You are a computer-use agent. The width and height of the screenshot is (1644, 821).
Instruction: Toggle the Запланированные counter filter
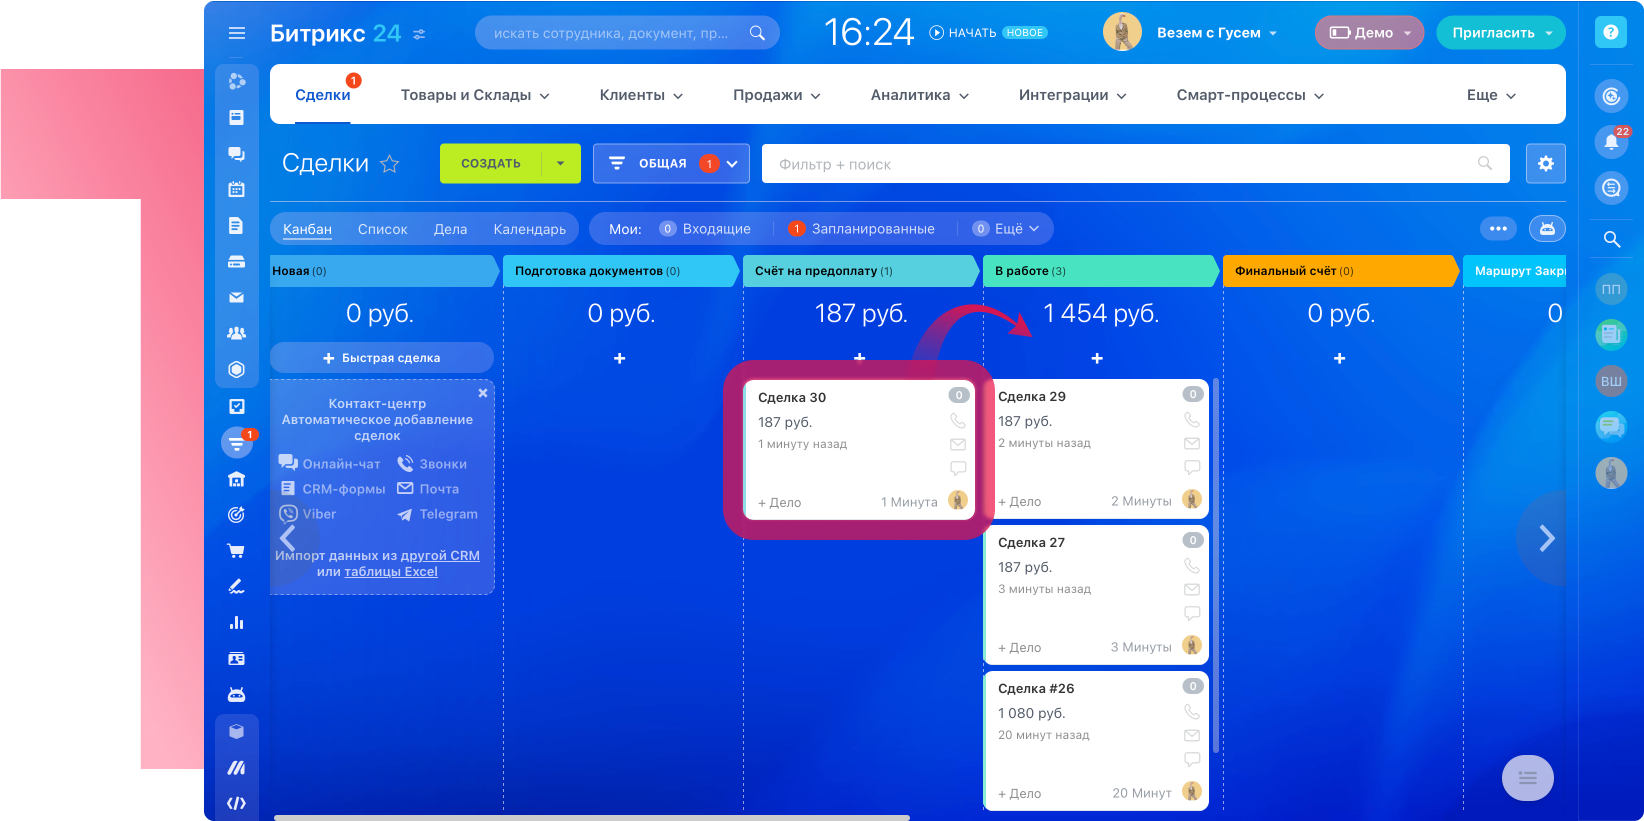point(861,229)
